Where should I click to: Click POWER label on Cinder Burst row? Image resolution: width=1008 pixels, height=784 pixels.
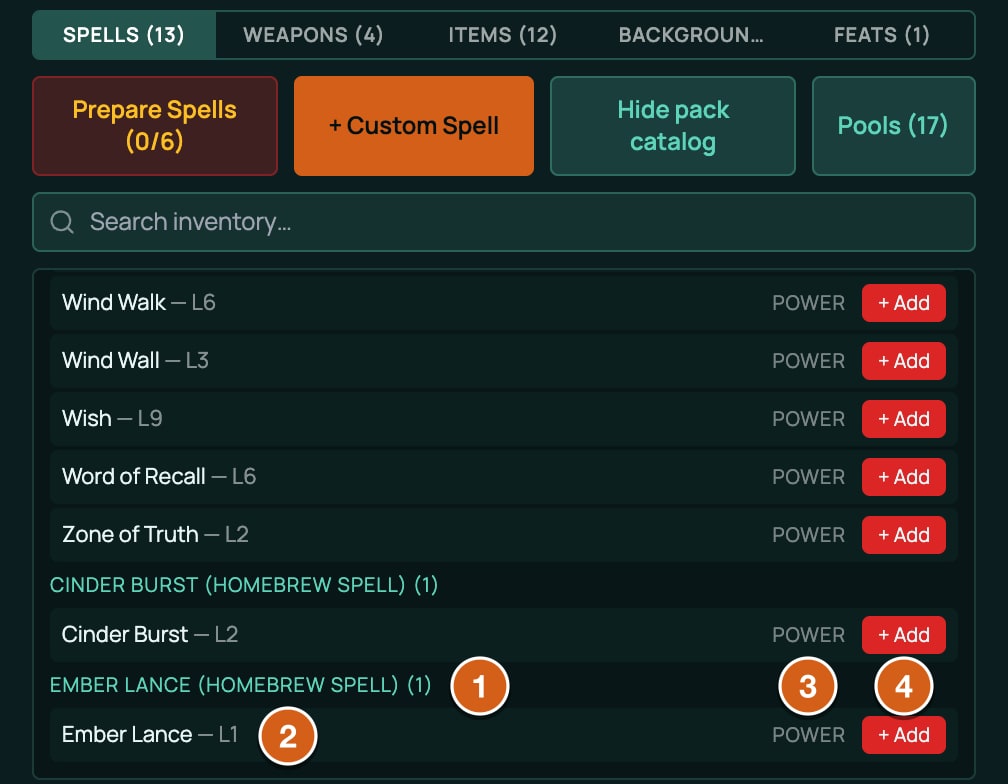click(x=809, y=635)
